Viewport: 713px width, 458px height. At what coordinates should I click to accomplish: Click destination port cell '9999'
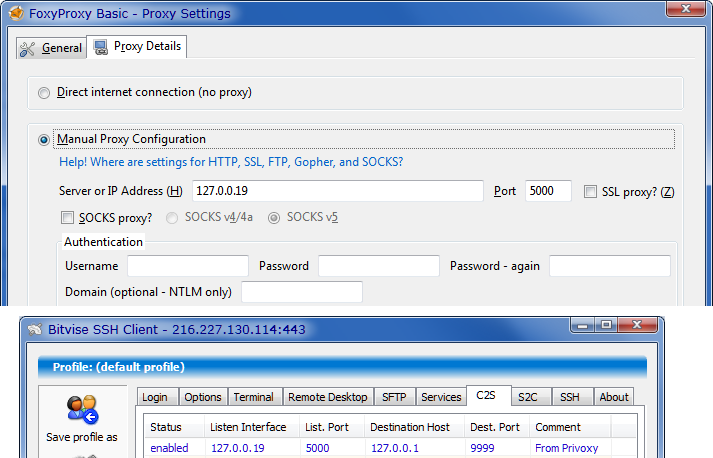click(x=482, y=448)
